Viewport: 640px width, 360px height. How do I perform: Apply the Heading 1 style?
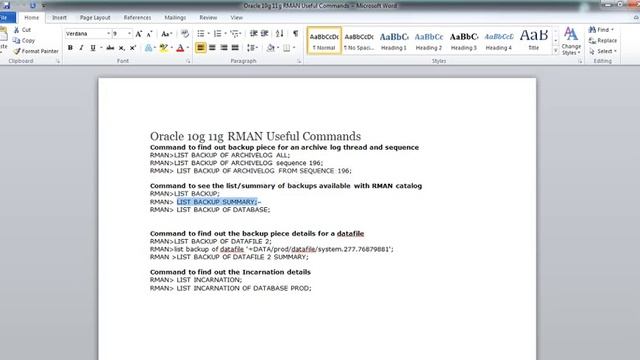coord(394,41)
